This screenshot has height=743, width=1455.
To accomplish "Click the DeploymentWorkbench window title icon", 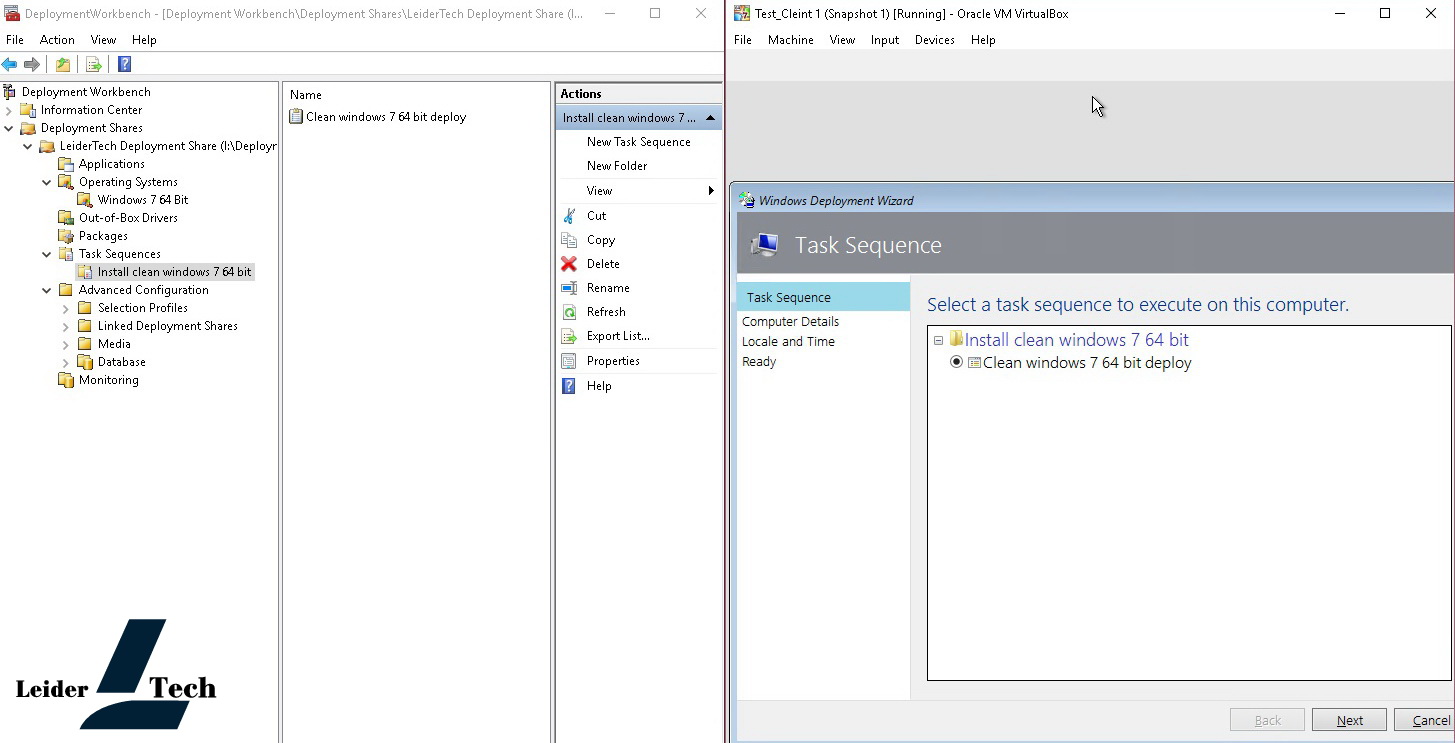I will click(12, 14).
